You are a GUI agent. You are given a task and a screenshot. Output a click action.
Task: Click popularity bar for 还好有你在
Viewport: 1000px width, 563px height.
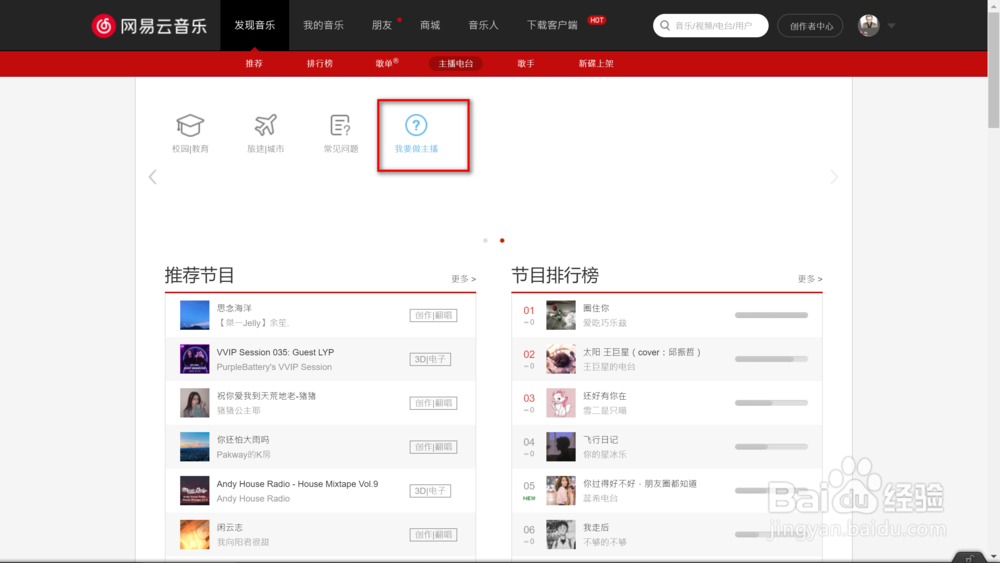click(x=771, y=403)
